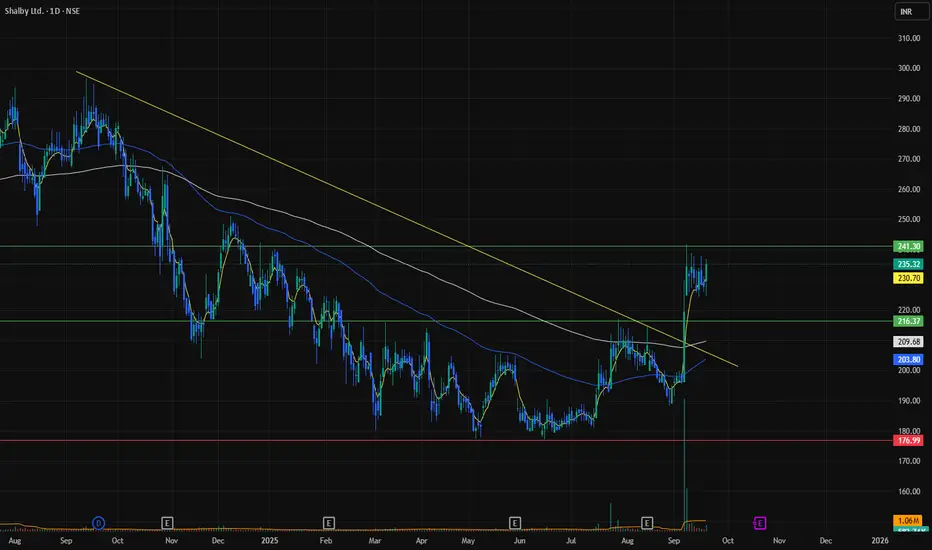Viewport: 932px width, 550px height.
Task: Click the 220.00 price axis value
Action: [x=909, y=310]
